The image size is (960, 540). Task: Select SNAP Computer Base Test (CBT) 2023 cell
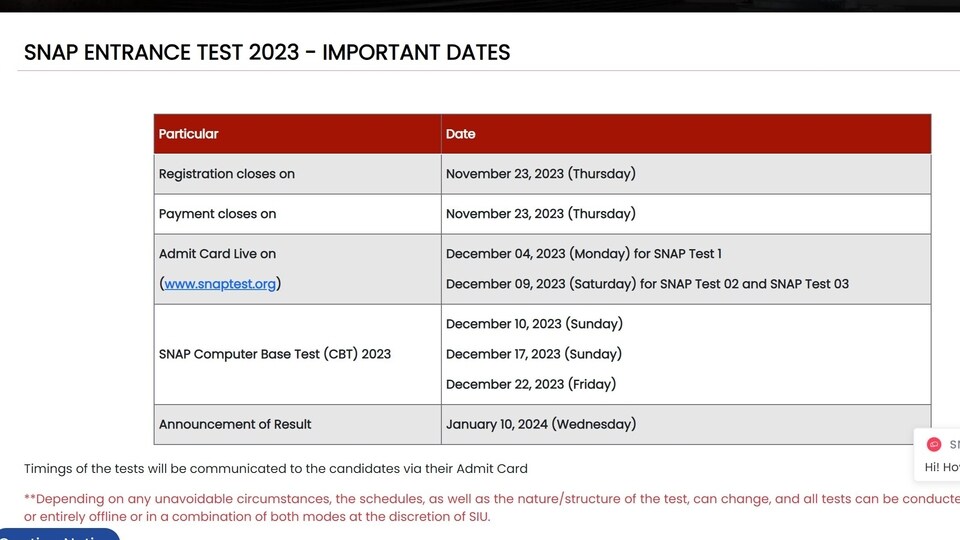298,354
